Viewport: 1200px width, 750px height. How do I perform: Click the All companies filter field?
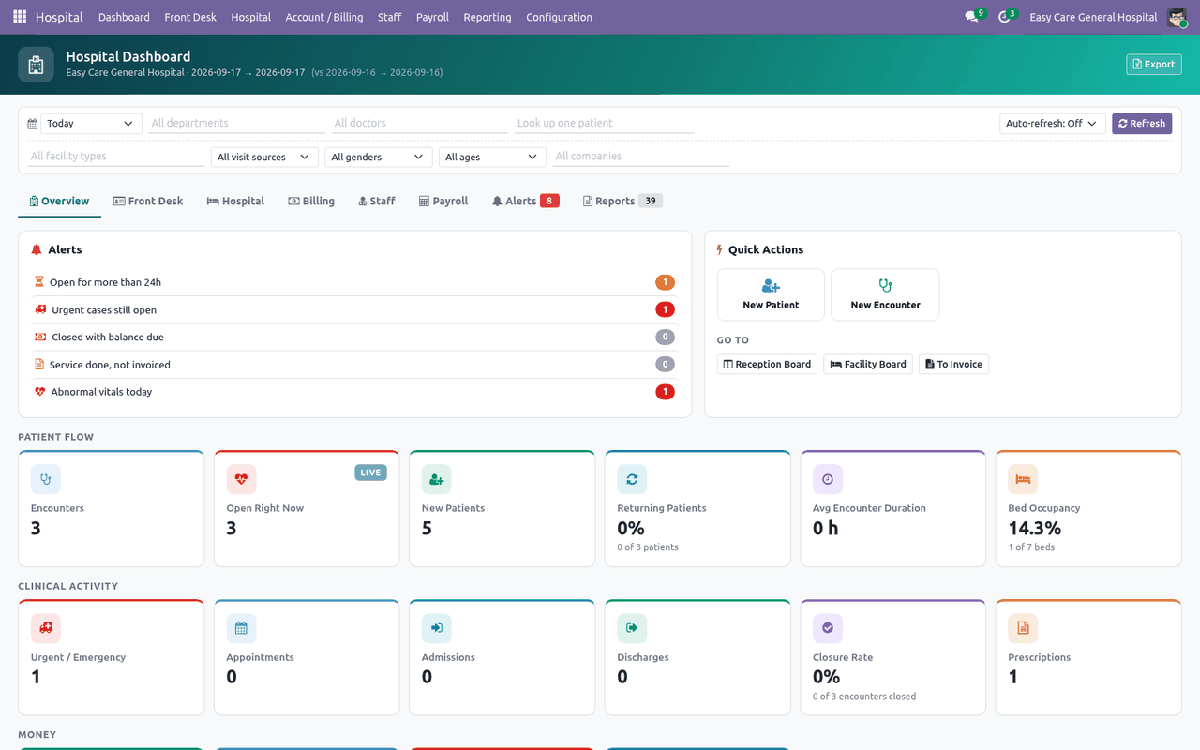point(641,157)
